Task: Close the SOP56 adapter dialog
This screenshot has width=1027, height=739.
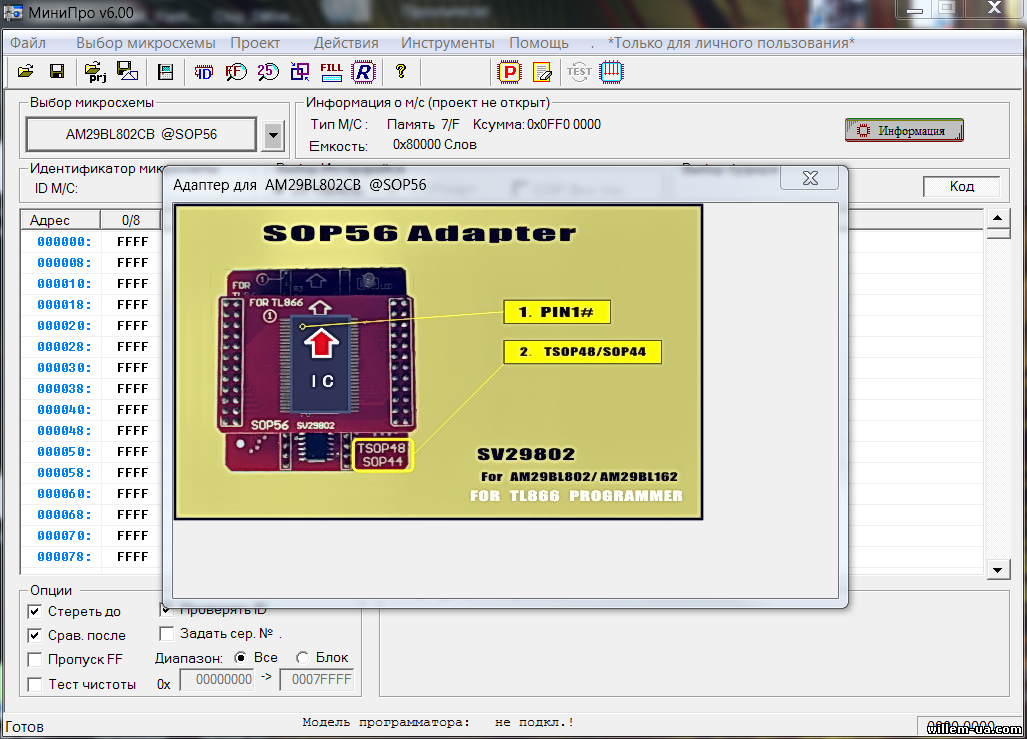Action: tap(810, 178)
